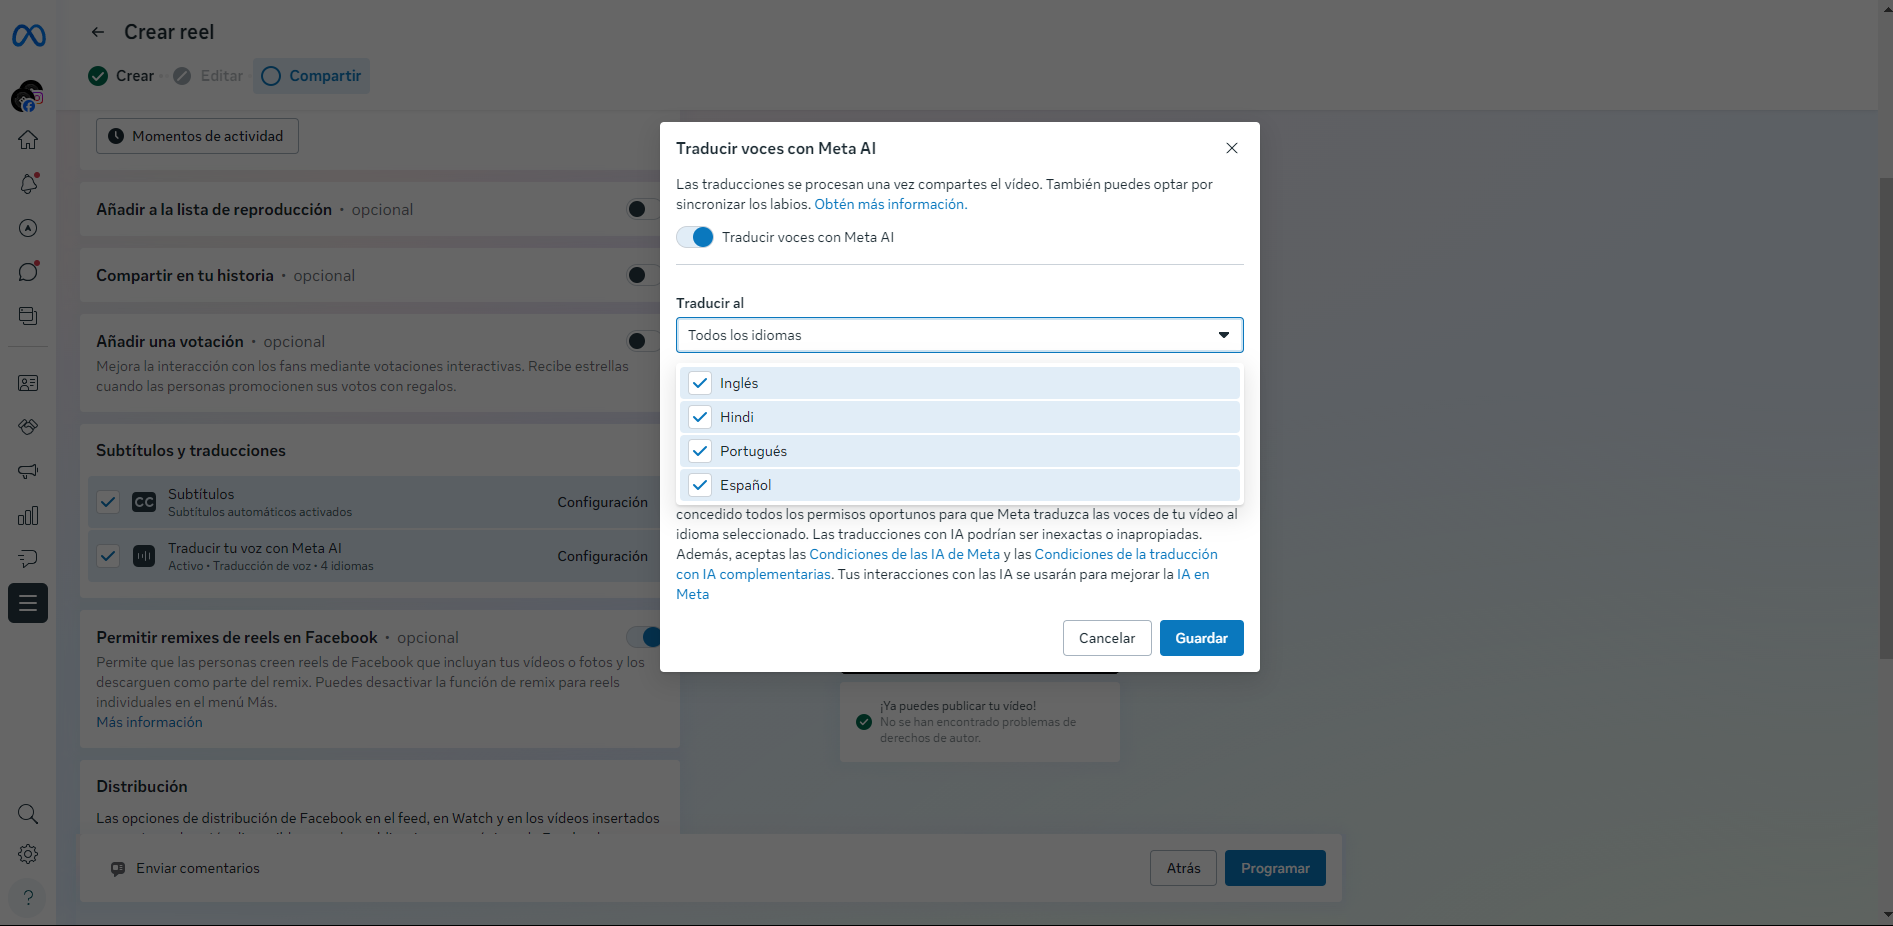1893x926 pixels.
Task: Switch to the Crear step tab
Action: point(122,76)
